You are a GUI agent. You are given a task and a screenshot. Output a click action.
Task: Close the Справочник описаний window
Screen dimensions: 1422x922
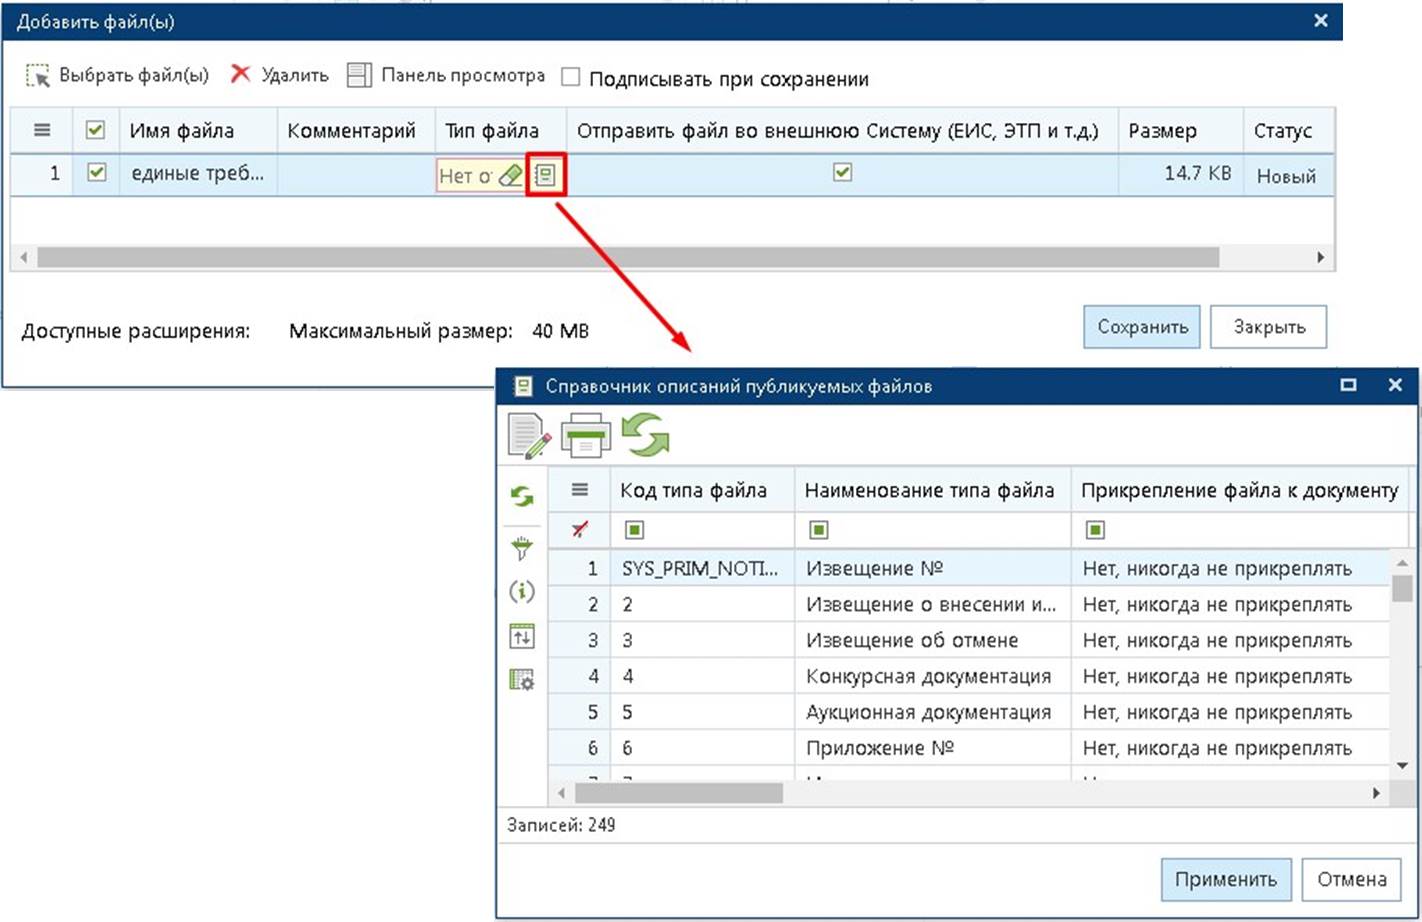tap(1394, 385)
